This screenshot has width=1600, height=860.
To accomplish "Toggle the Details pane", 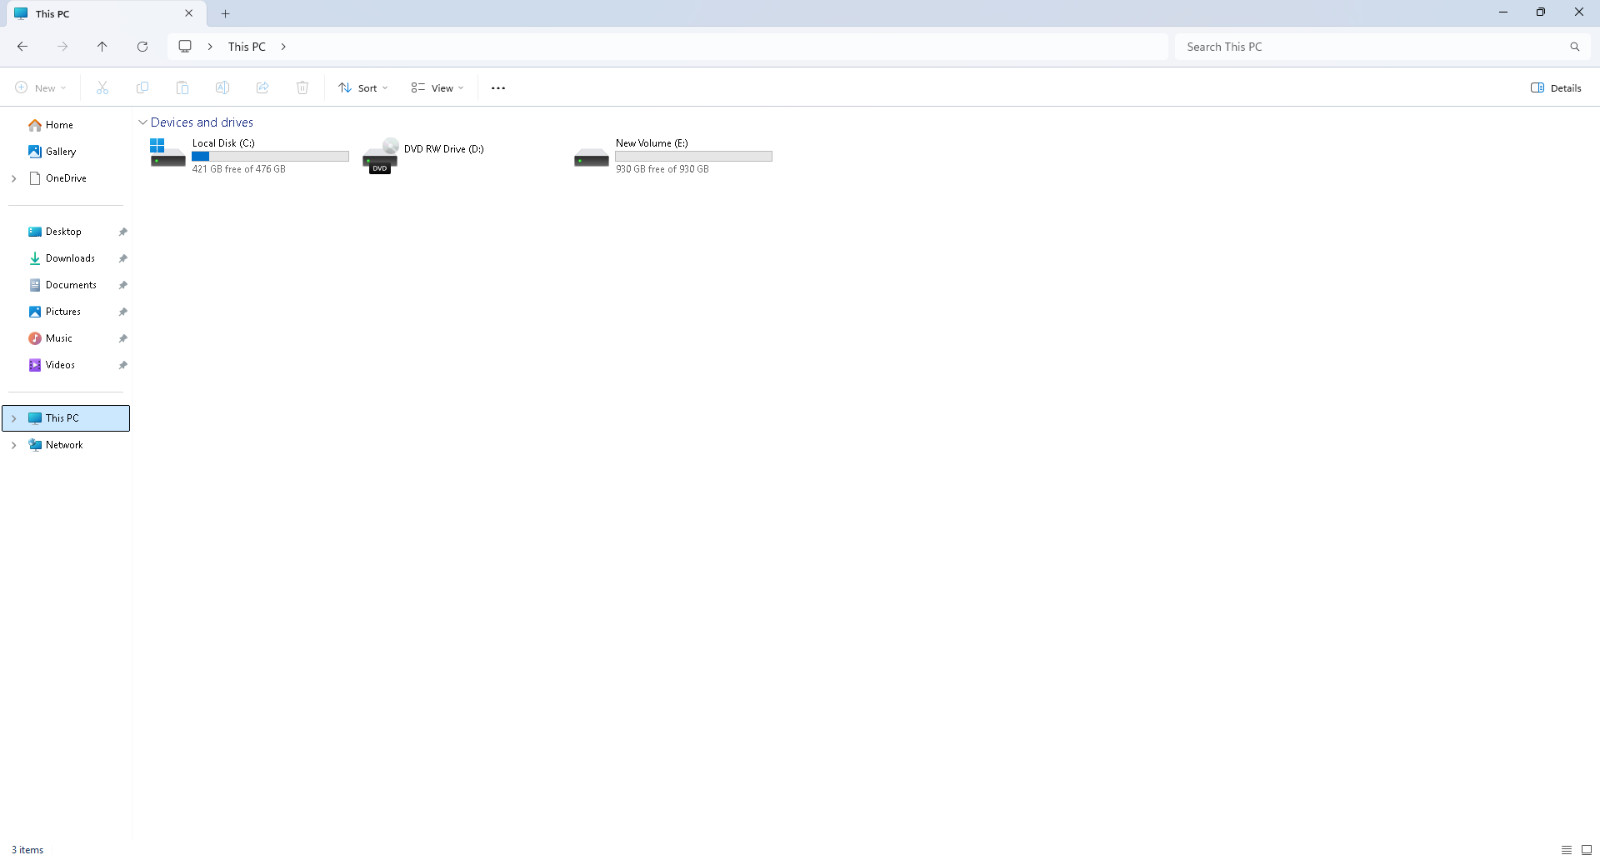I will (x=1556, y=88).
